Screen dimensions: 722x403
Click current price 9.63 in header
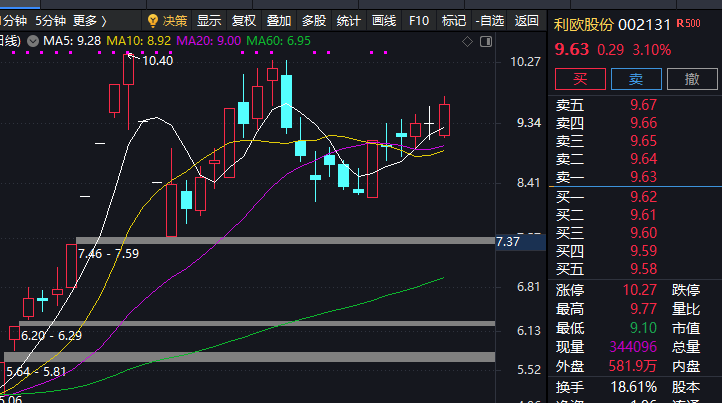pos(572,49)
